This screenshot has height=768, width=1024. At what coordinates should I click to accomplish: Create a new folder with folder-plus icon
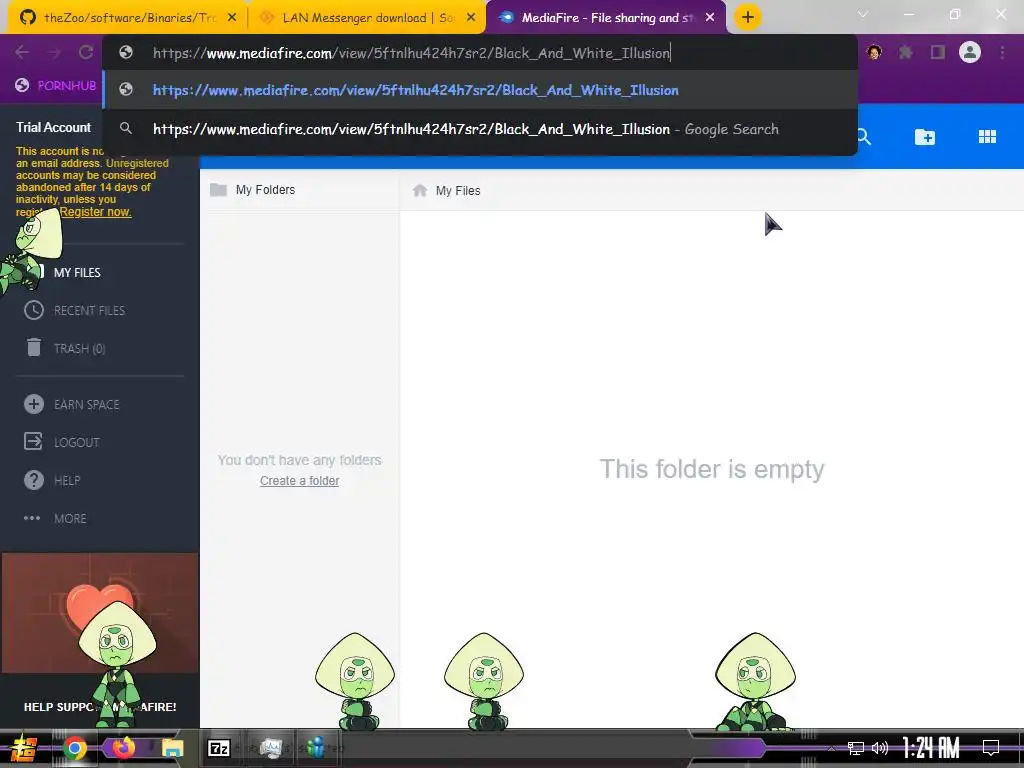pos(925,136)
